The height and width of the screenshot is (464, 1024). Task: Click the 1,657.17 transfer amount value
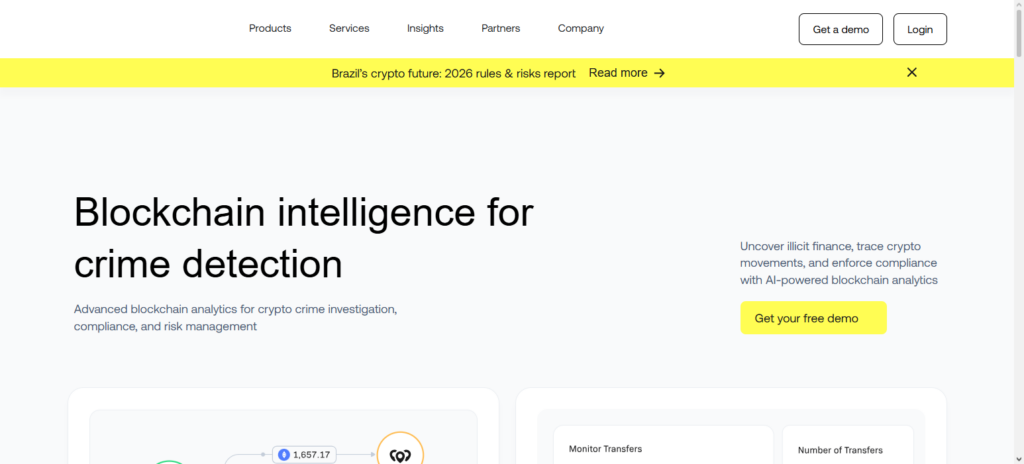coord(312,455)
